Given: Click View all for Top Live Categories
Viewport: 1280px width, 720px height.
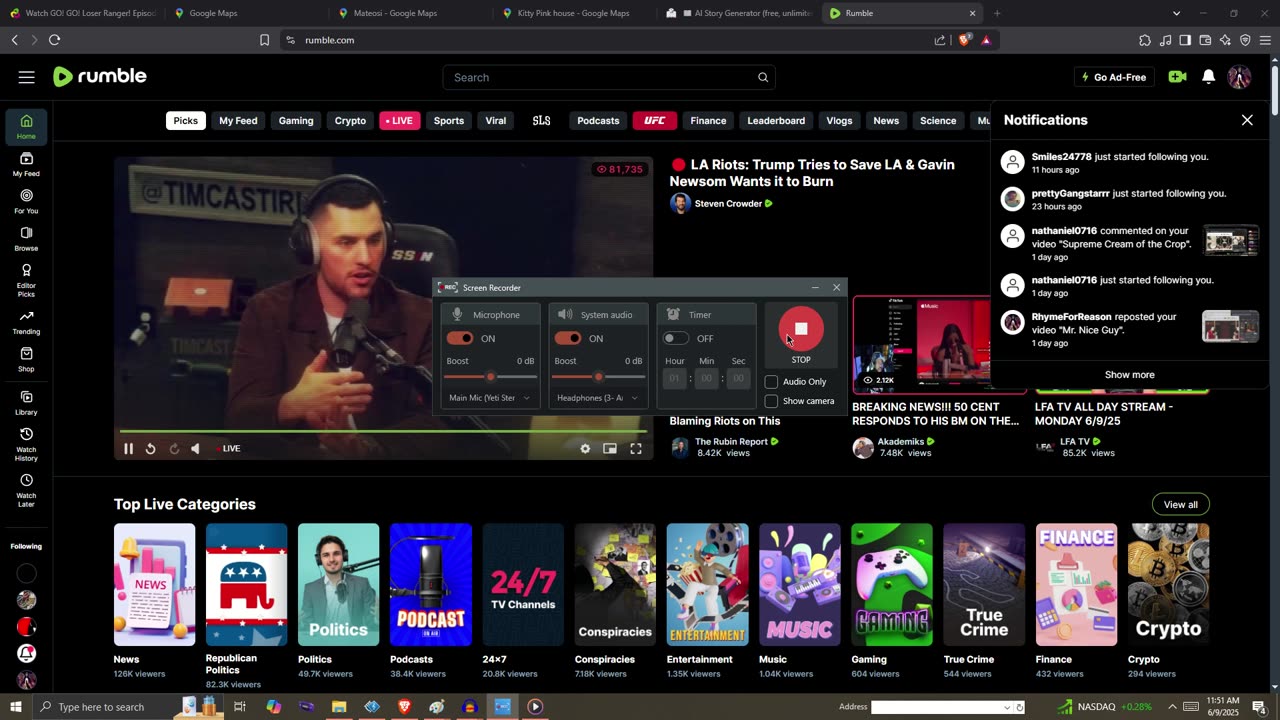Looking at the screenshot, I should [1180, 504].
